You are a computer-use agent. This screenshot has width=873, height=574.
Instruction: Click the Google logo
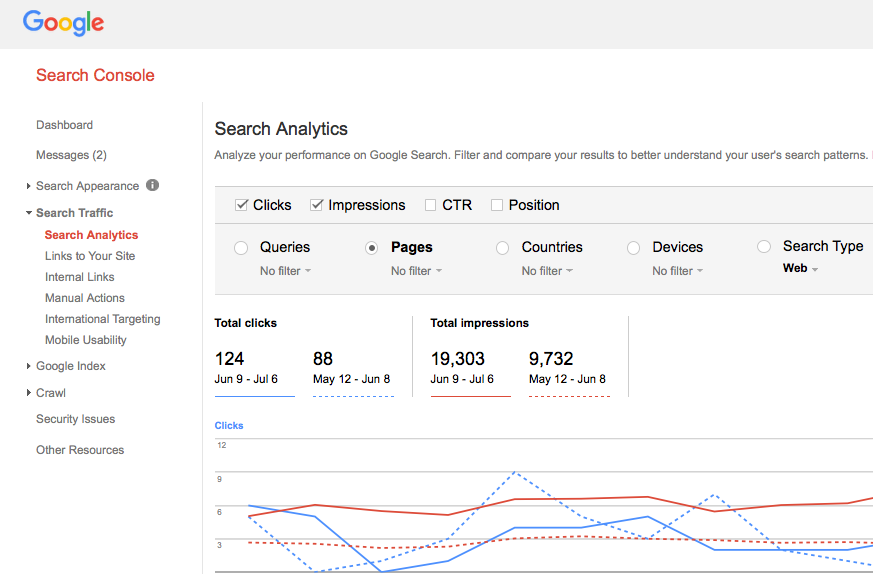(63, 23)
